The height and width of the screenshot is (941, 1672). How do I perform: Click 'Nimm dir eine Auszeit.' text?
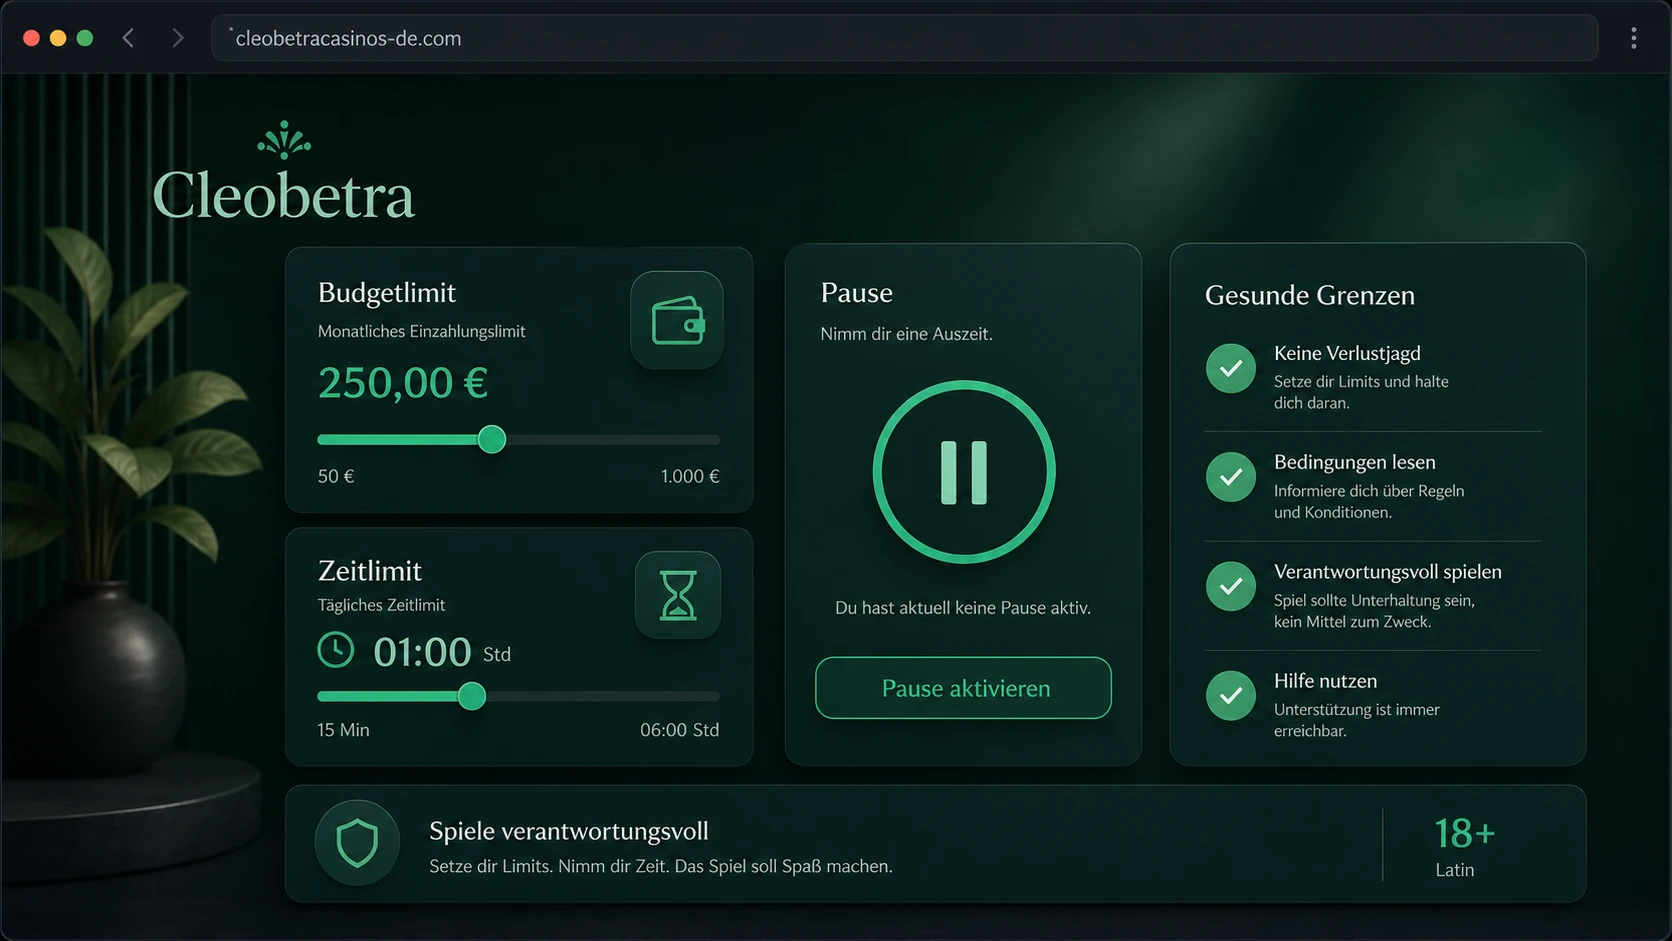[x=907, y=334]
